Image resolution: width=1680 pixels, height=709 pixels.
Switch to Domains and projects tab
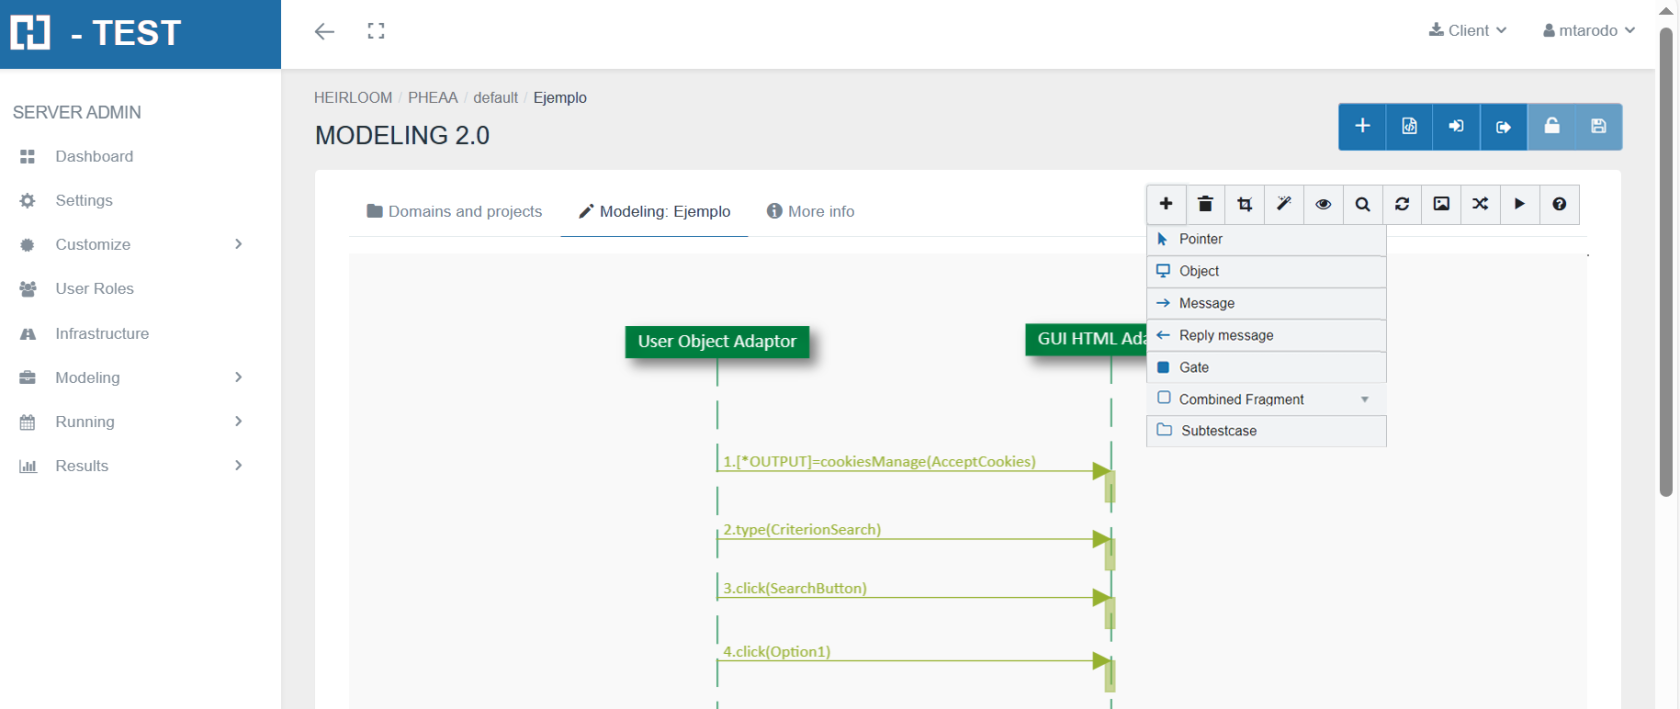click(454, 211)
